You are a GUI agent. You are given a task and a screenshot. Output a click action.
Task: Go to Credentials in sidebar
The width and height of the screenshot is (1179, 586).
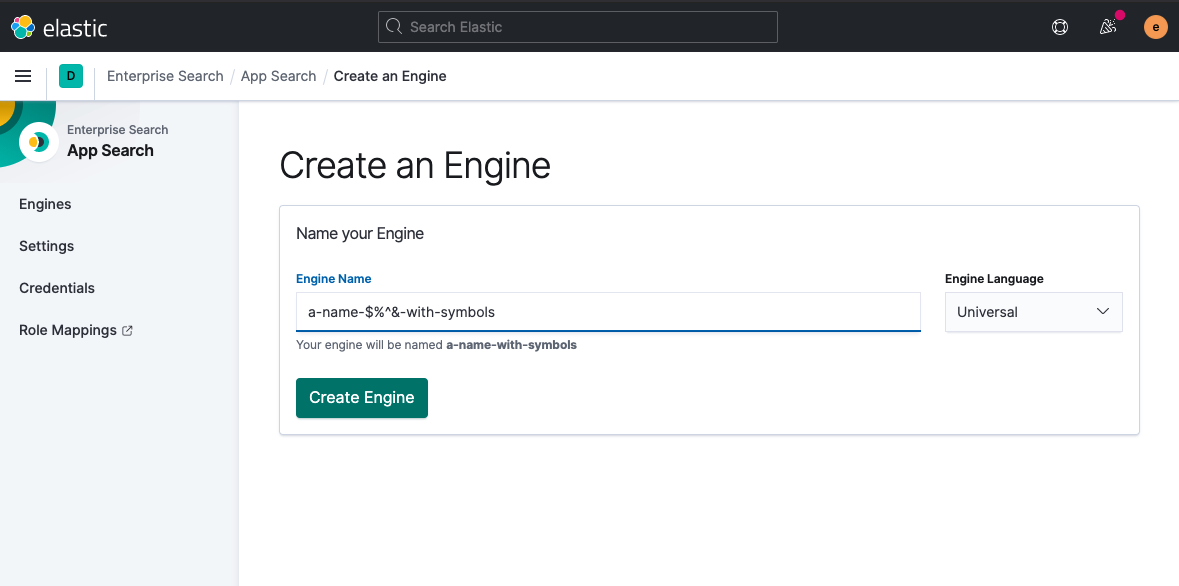57,288
